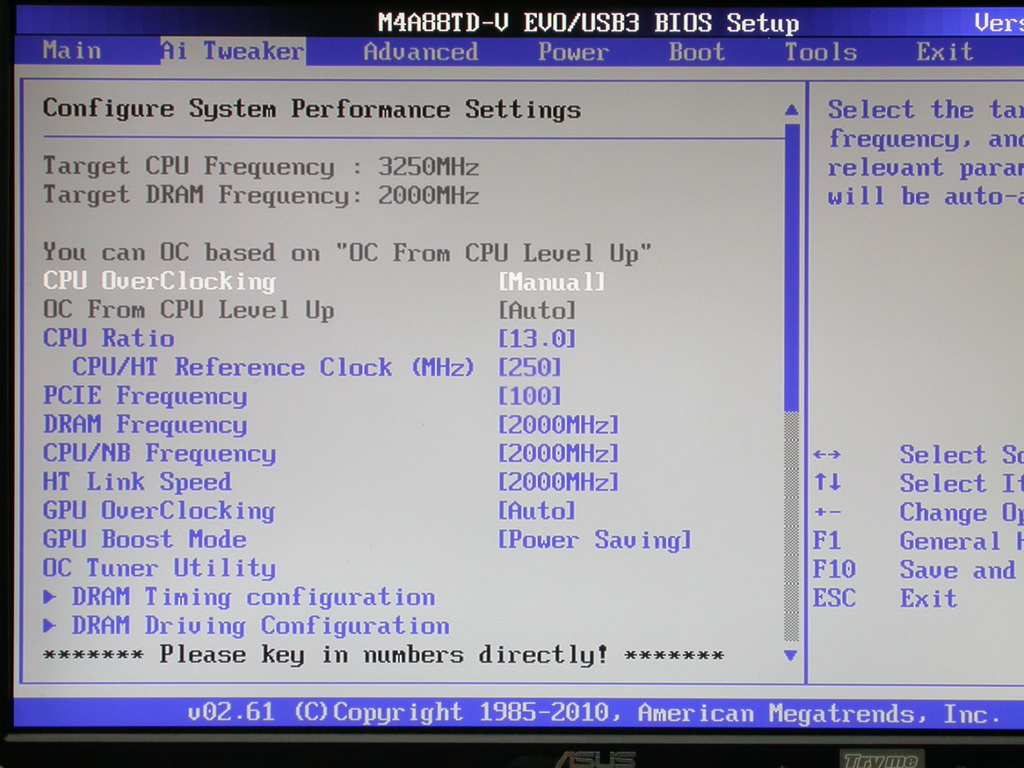
Task: Select the Exit tab
Action: click(944, 52)
